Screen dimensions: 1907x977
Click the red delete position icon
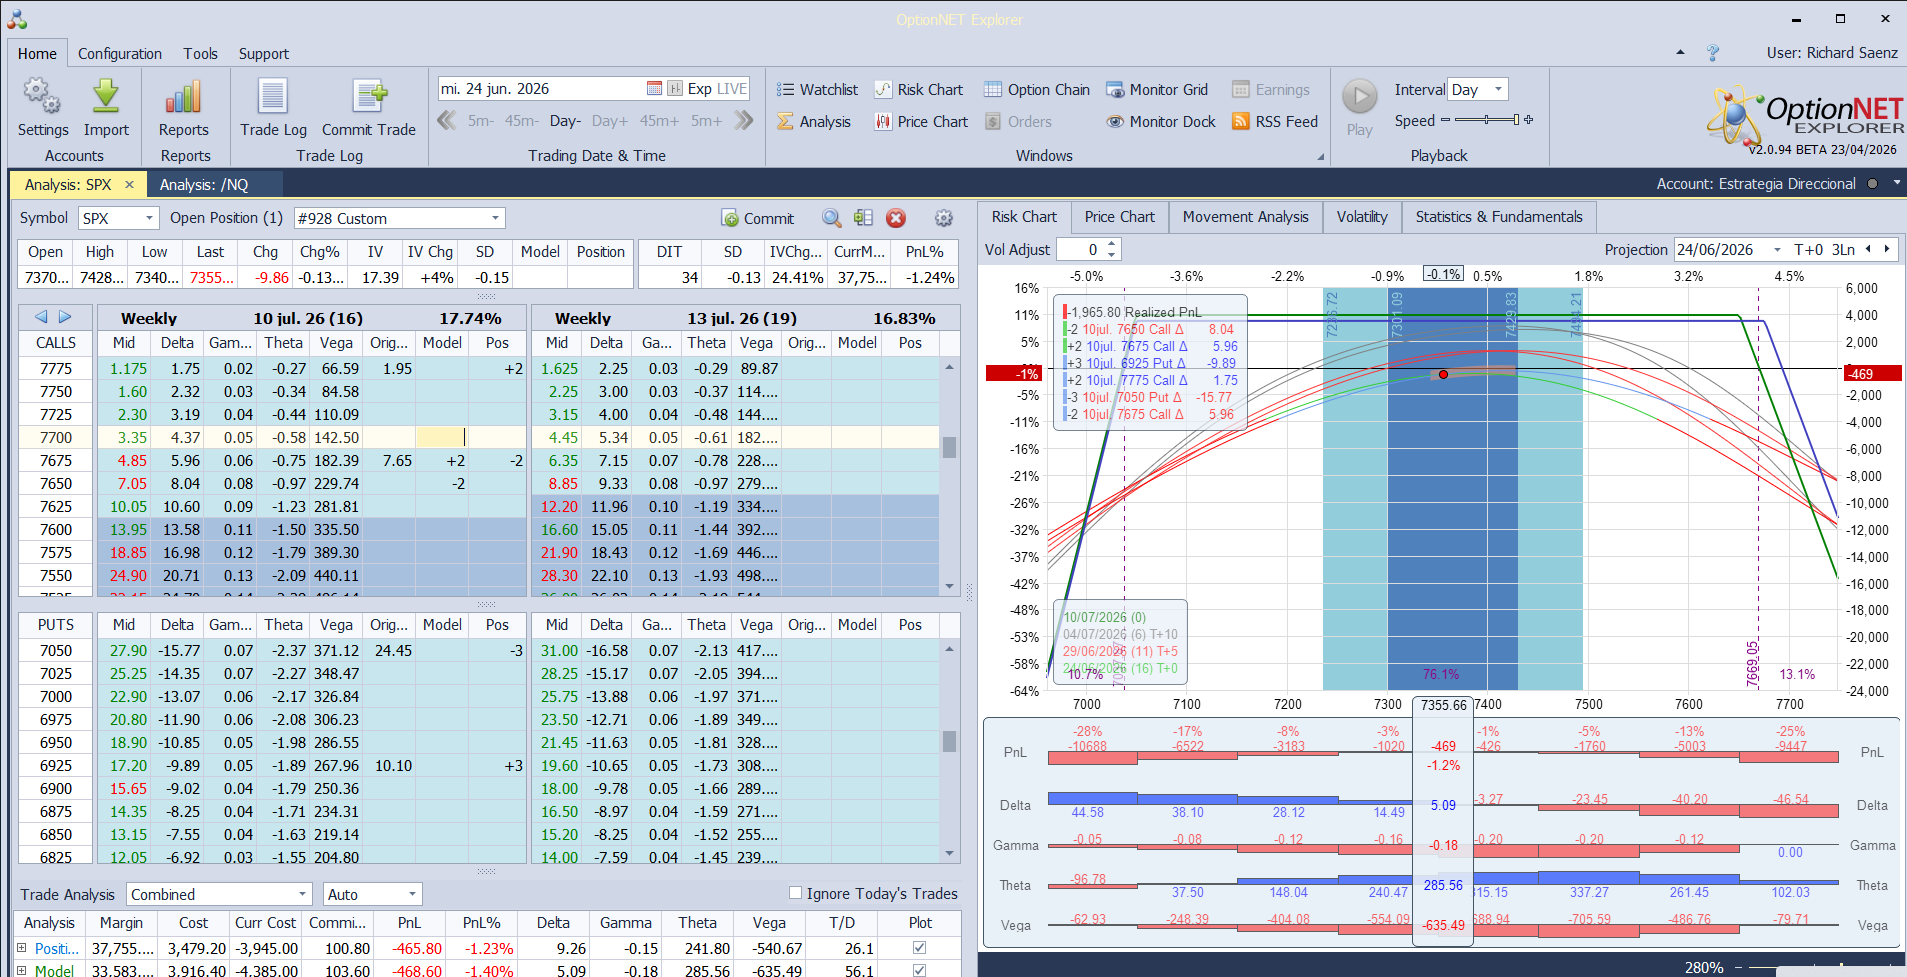[x=896, y=218]
